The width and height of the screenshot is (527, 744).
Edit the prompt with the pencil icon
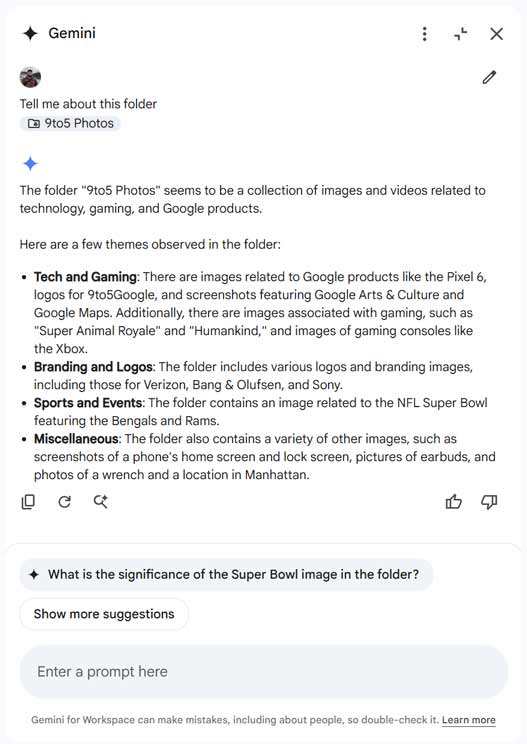point(489,77)
